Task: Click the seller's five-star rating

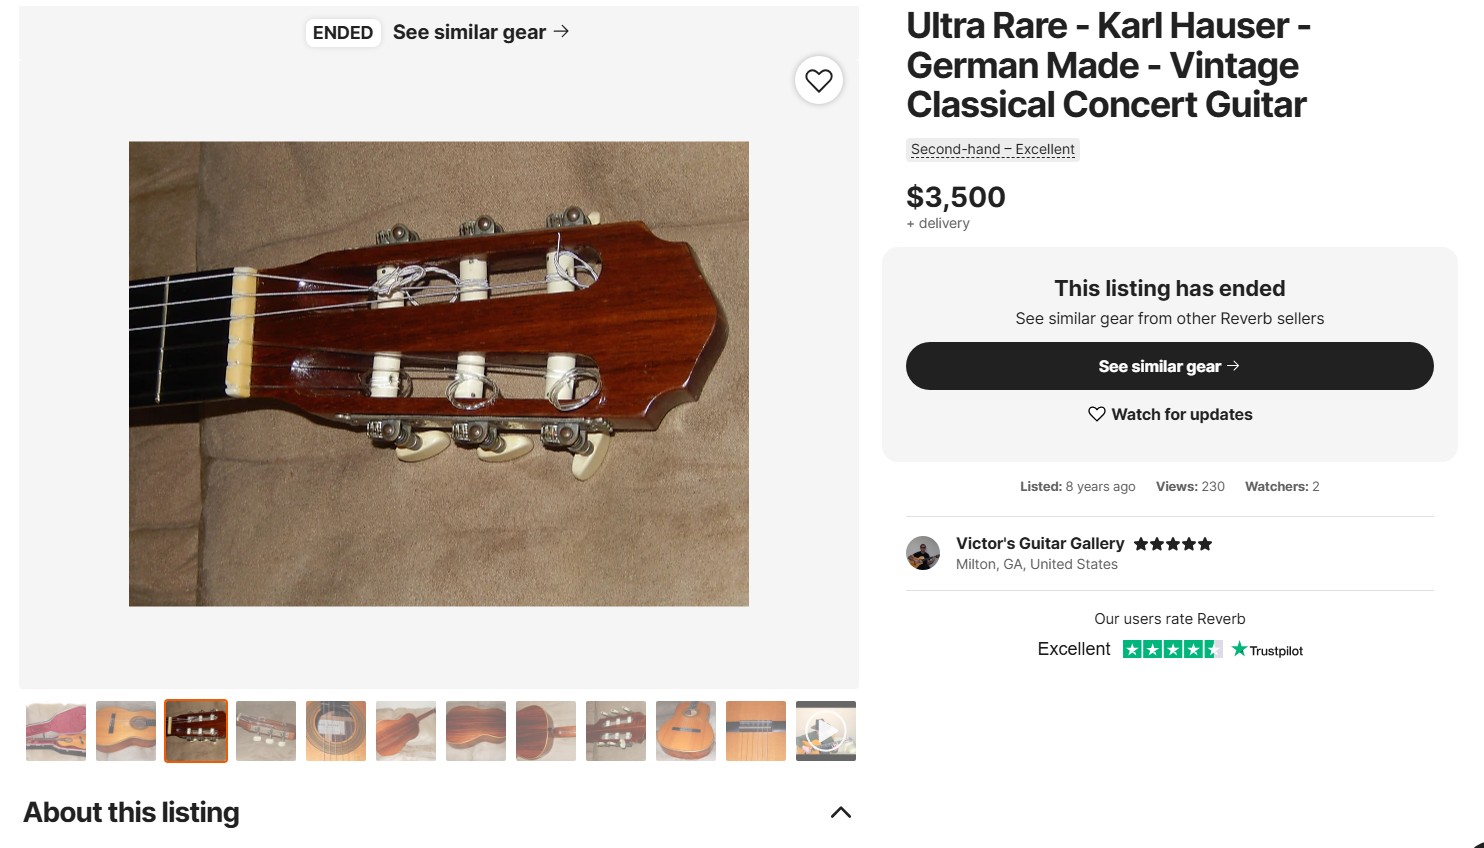Action: [1173, 544]
